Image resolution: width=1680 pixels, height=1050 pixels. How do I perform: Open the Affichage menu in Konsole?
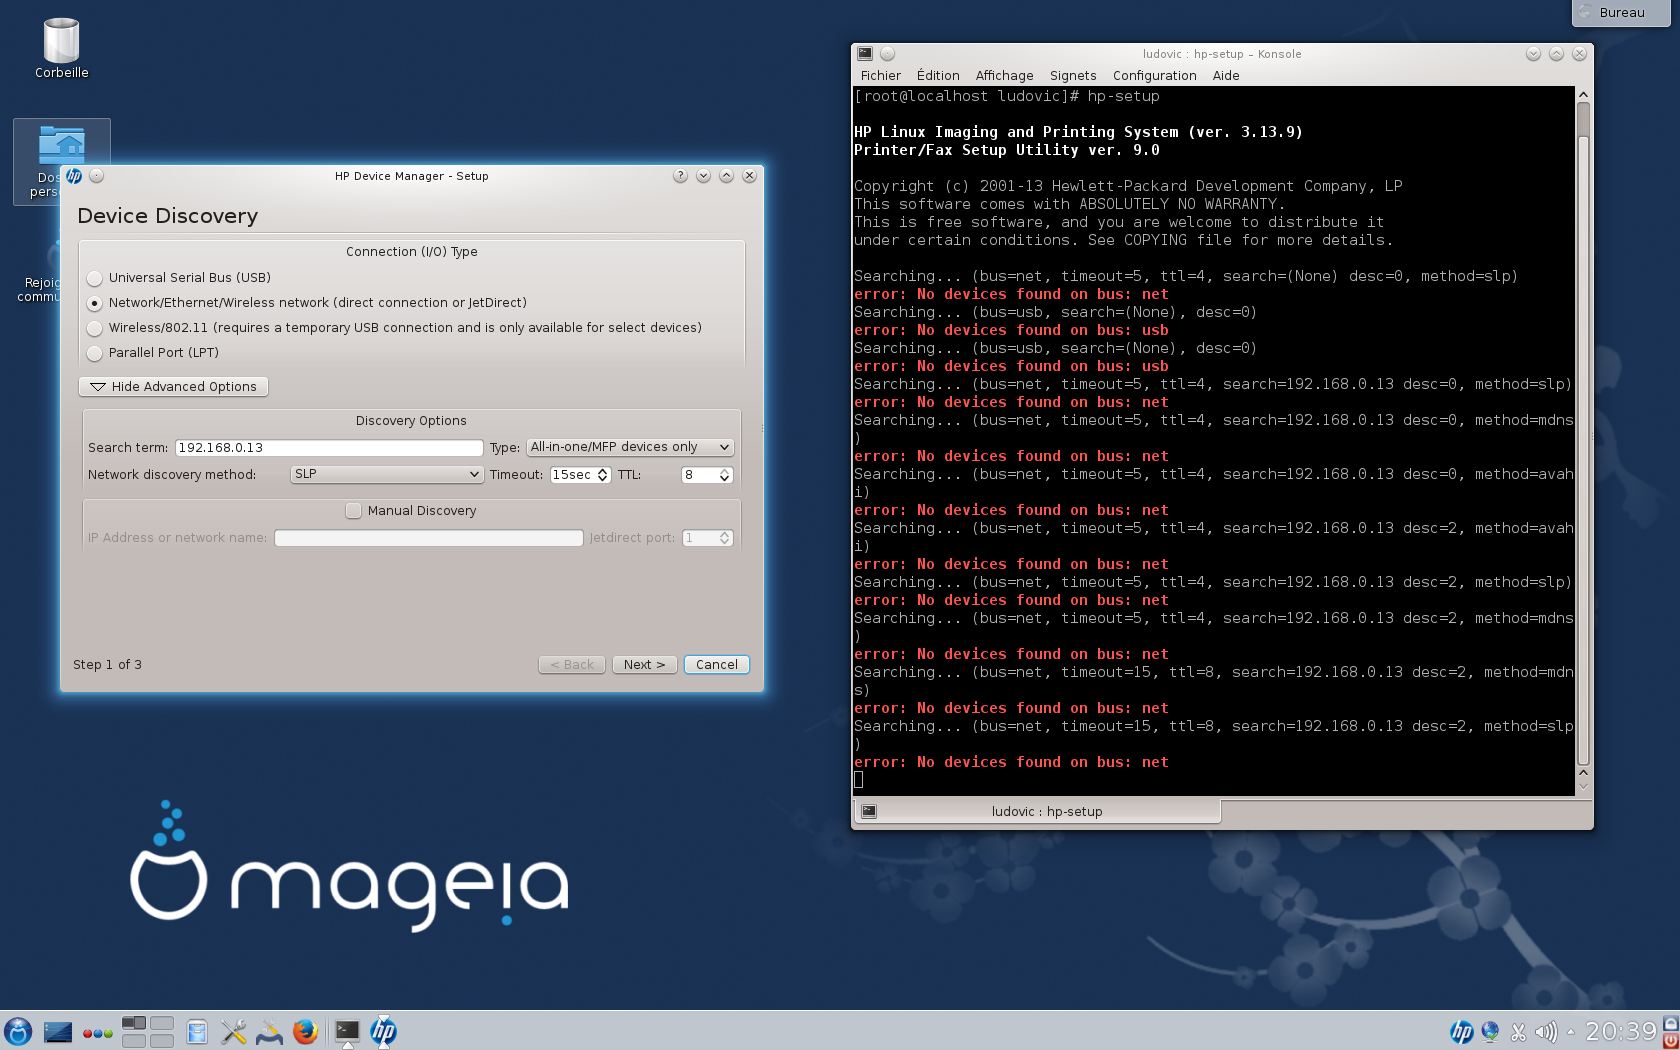click(x=1004, y=76)
